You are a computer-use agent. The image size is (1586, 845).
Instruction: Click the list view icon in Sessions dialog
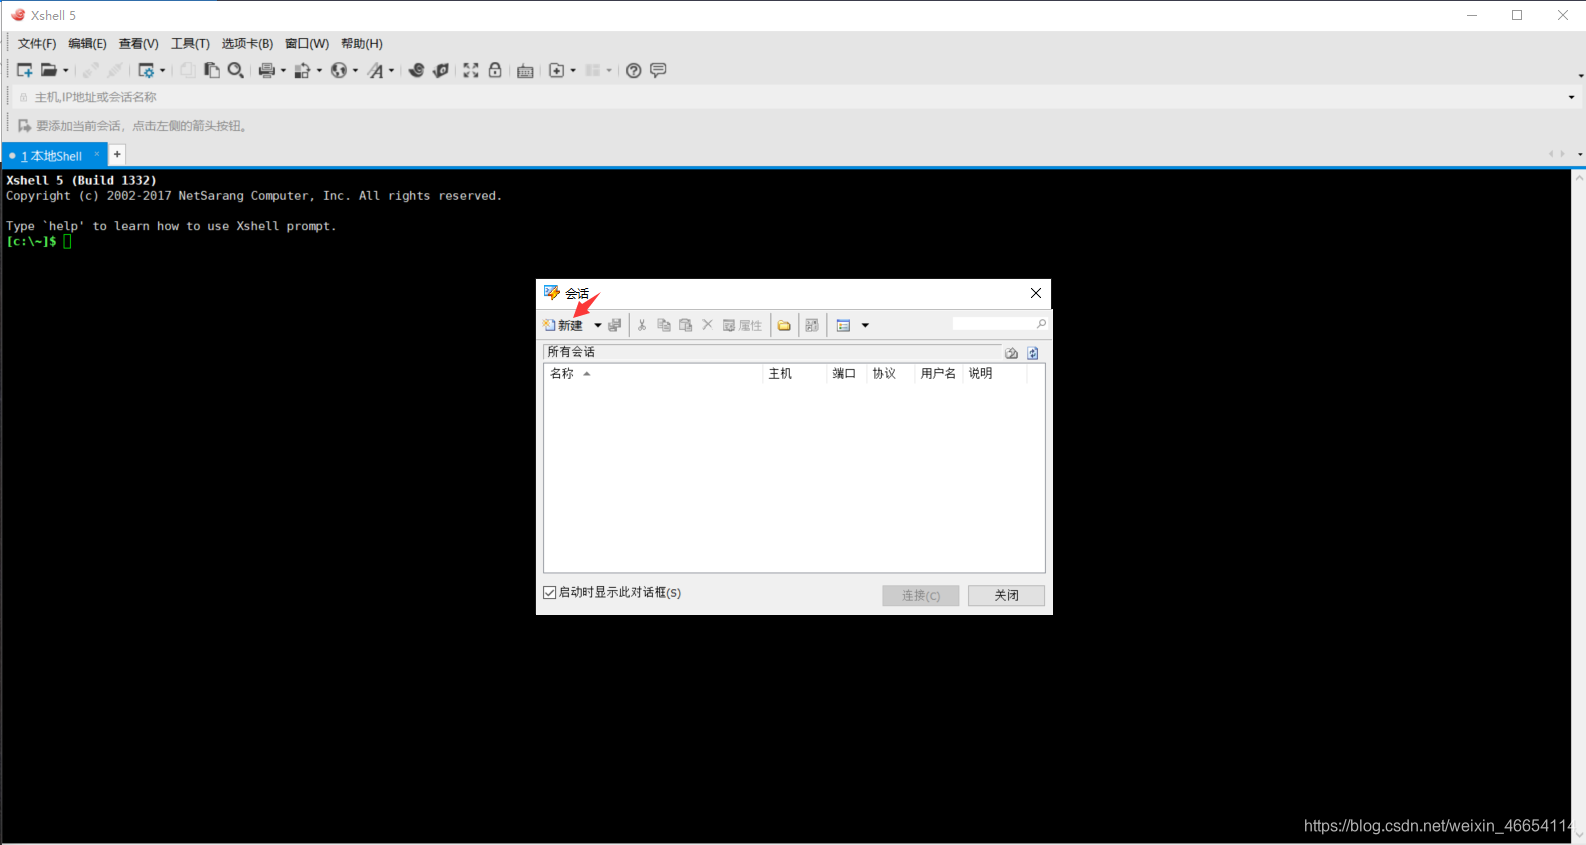843,325
